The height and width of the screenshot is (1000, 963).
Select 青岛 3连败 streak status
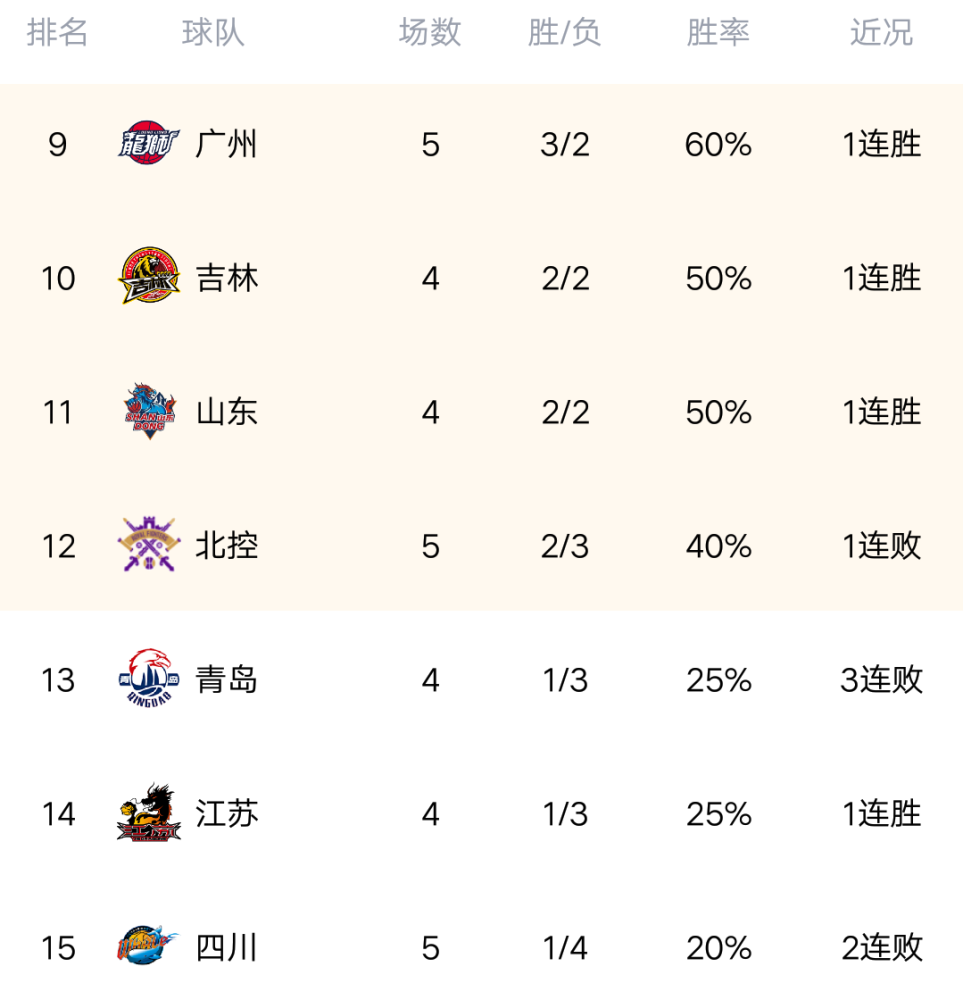tap(882, 680)
